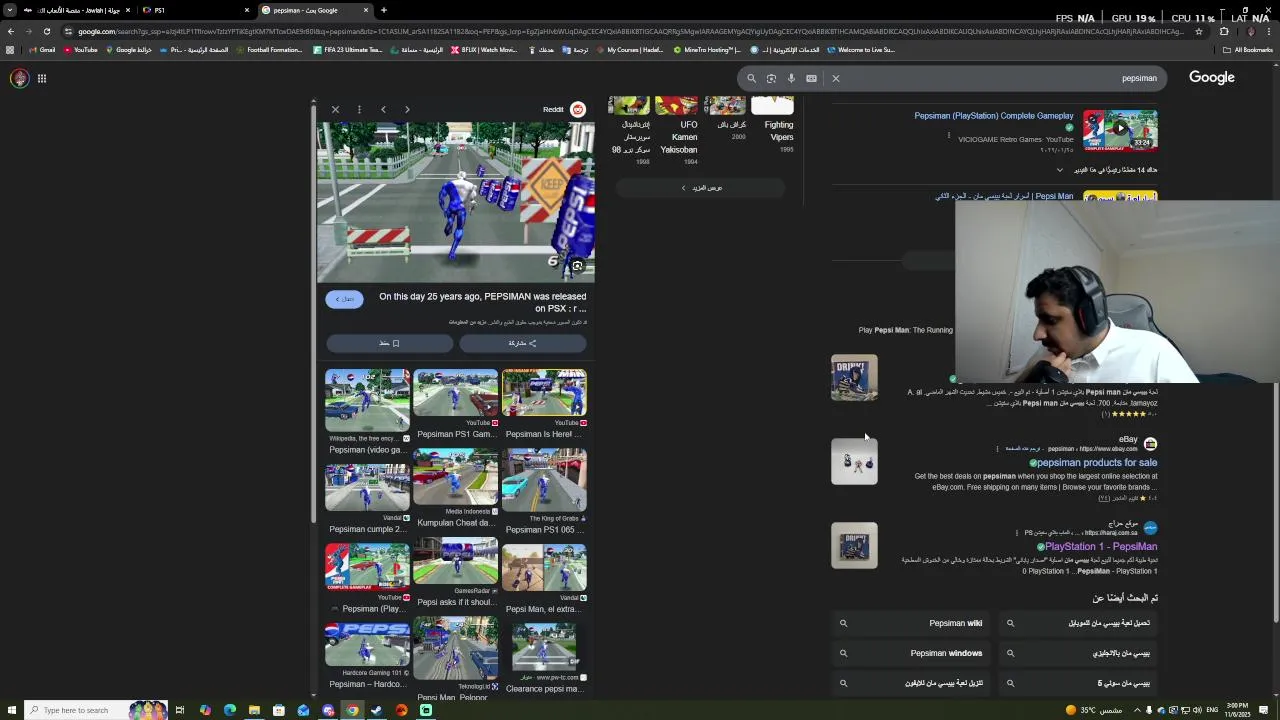Open the 'Pepsiman Is Here!' thumbnail
This screenshot has height=720, width=1280.
[x=544, y=392]
